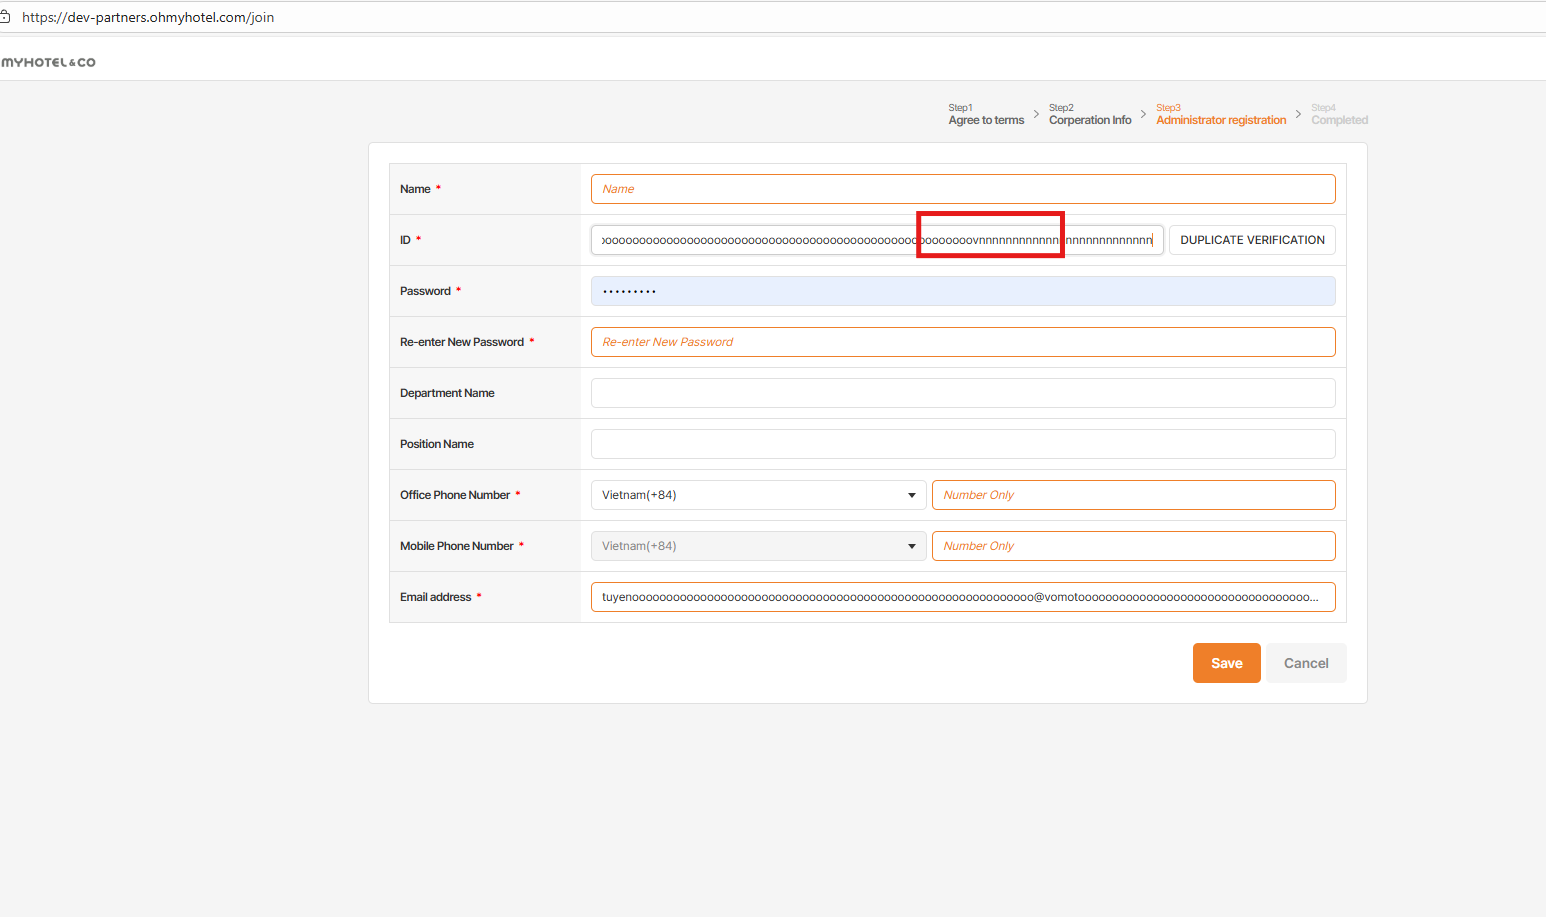The image size is (1546, 917).
Task: Click the Password field
Action: [962, 291]
